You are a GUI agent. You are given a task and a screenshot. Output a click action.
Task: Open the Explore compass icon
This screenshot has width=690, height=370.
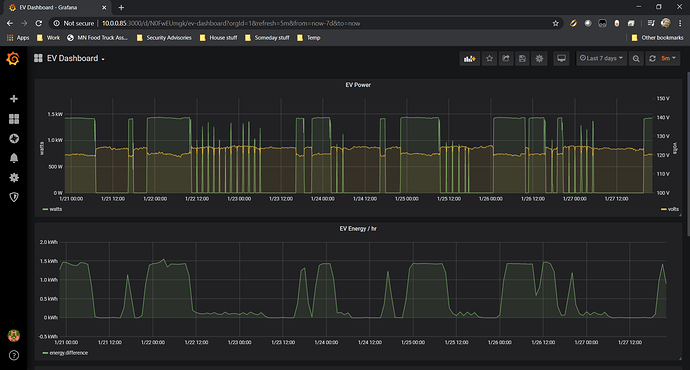(x=14, y=139)
